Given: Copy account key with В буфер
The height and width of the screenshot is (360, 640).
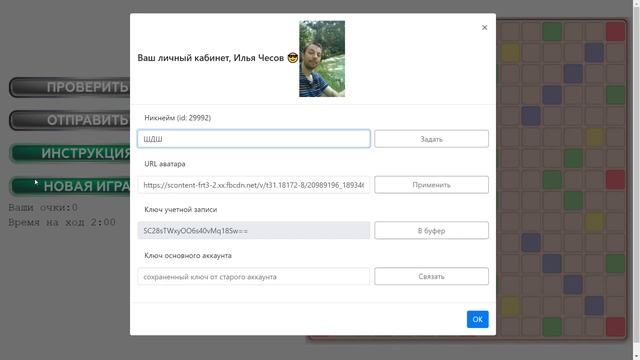Looking at the screenshot, I should tap(431, 231).
